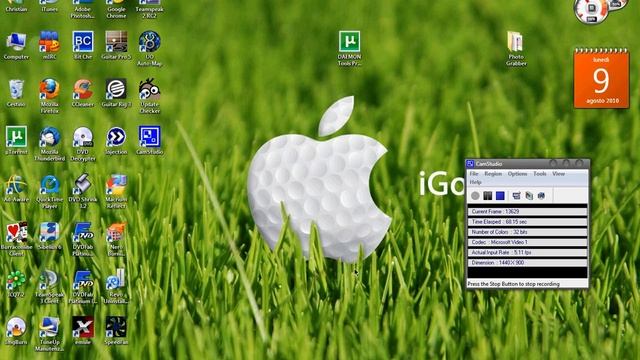
Task: Select the mIRC desktop icon
Action: click(49, 46)
